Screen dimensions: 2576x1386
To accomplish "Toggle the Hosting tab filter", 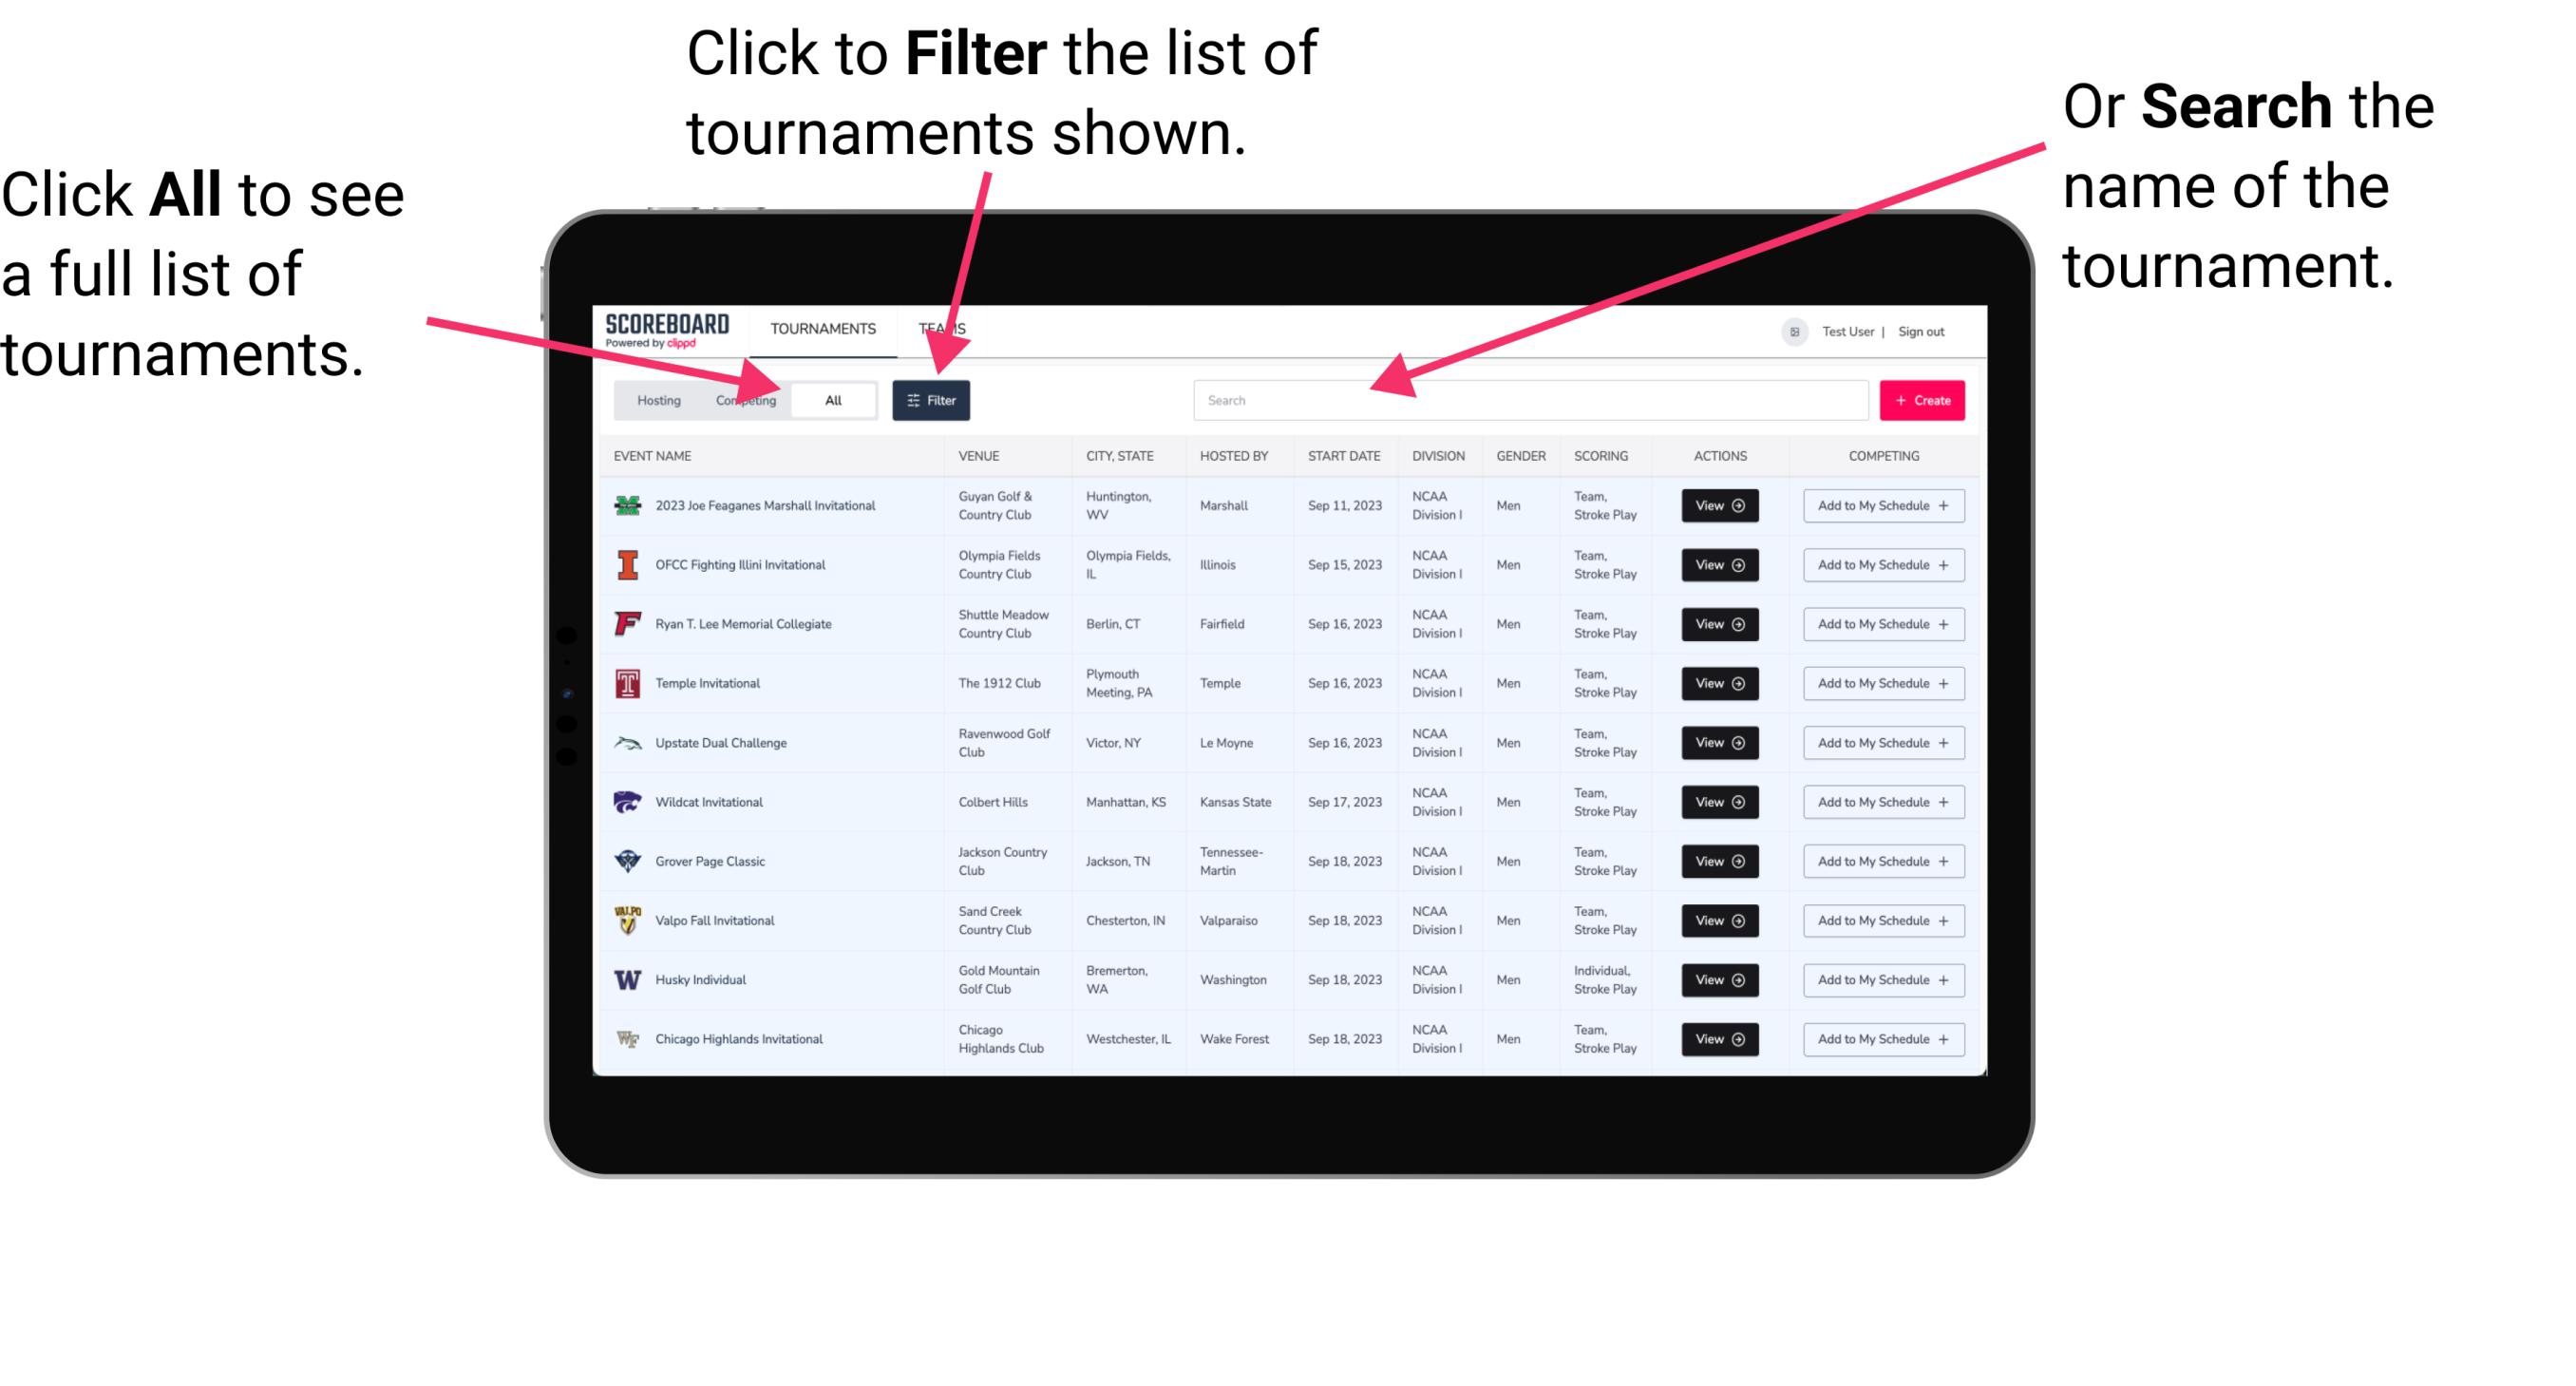I will pos(653,399).
